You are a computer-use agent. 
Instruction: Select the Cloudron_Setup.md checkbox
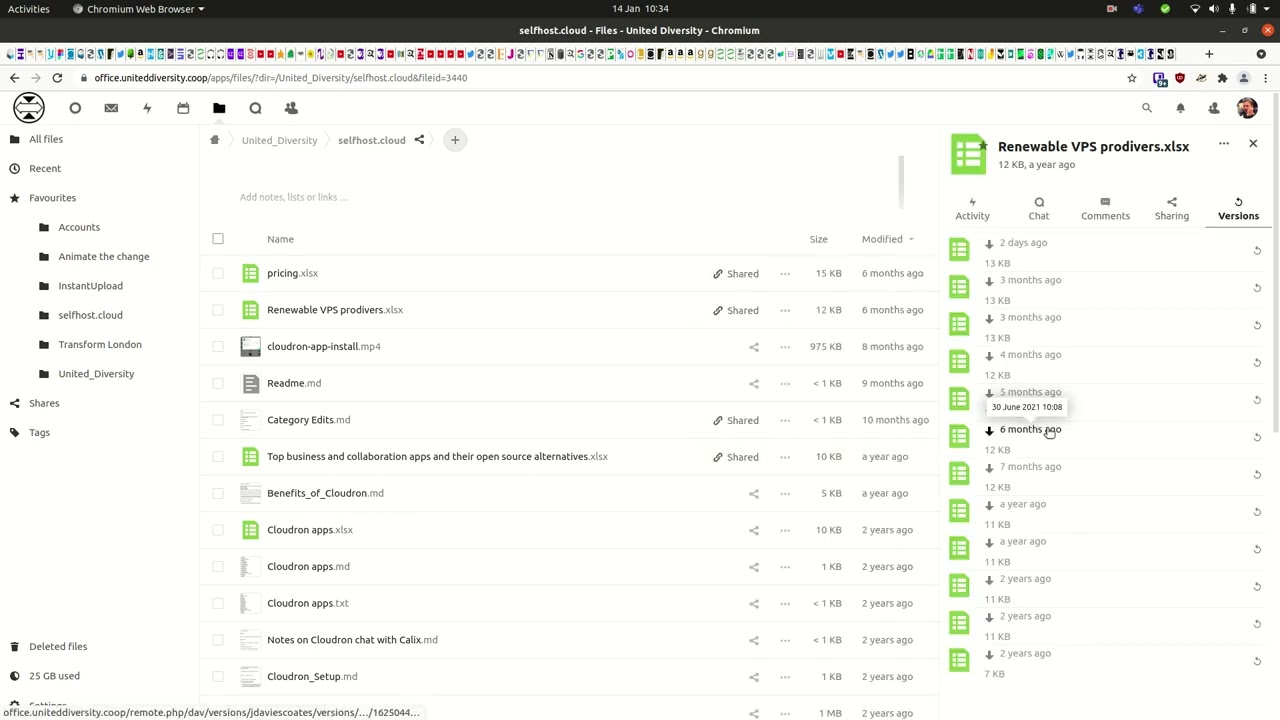click(x=218, y=677)
